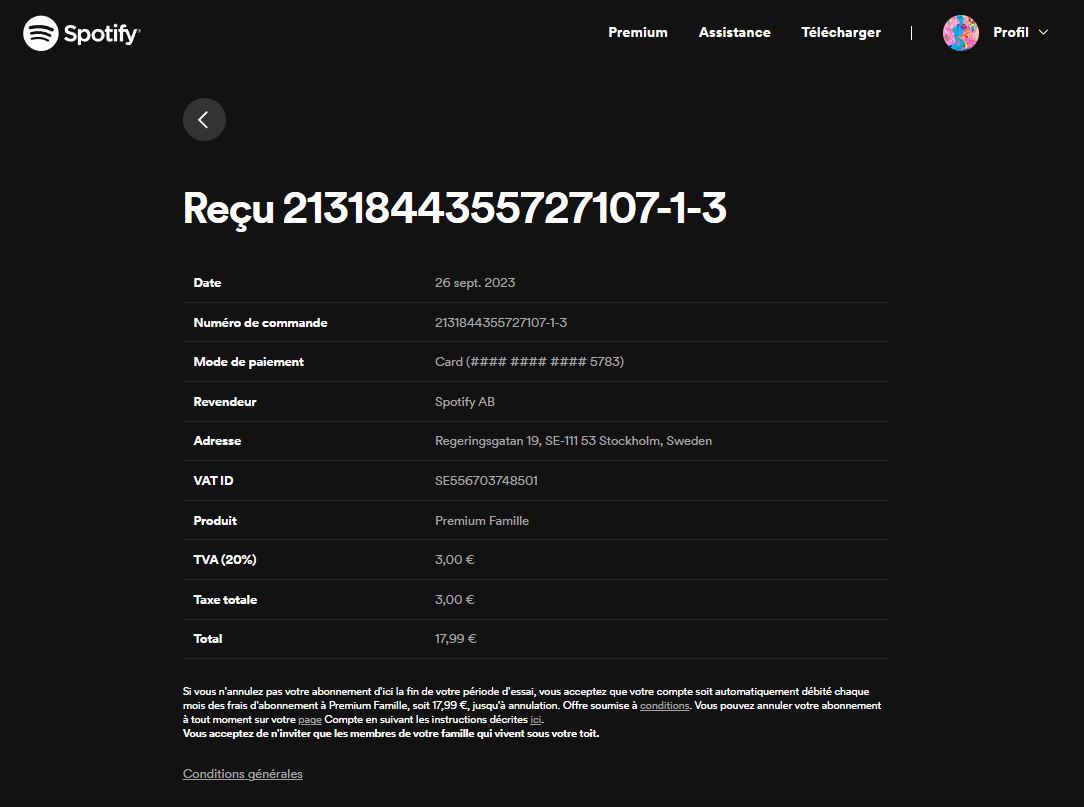Select the address 'Regeringsgatan 19, SE-111 53 Stockholm, Sweden'
The image size is (1084, 807).
pos(573,441)
